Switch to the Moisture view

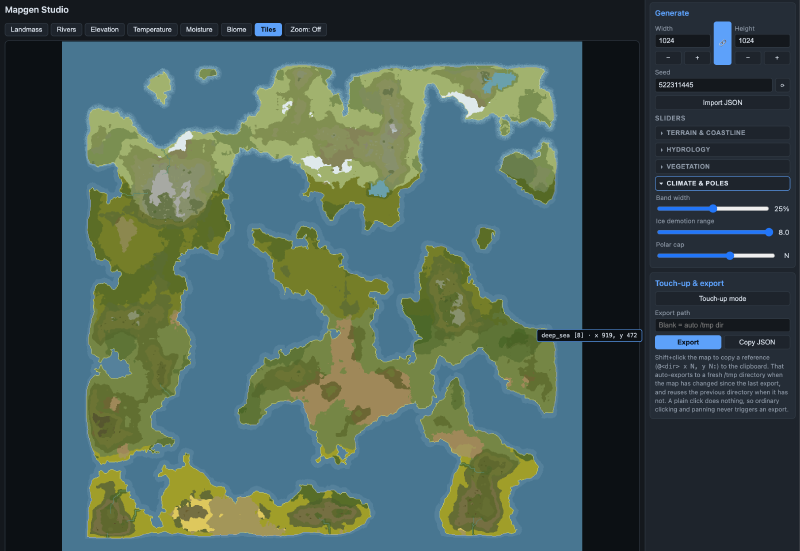pos(199,30)
